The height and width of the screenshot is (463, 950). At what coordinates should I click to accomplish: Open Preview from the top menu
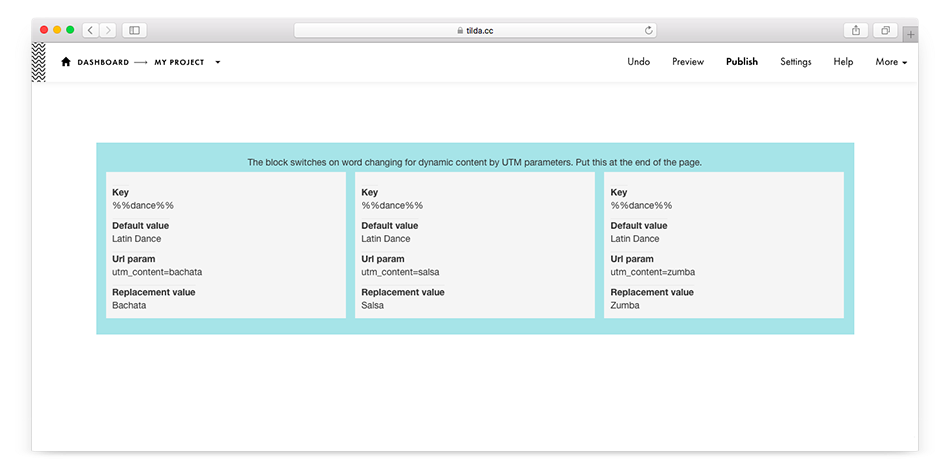(x=688, y=62)
